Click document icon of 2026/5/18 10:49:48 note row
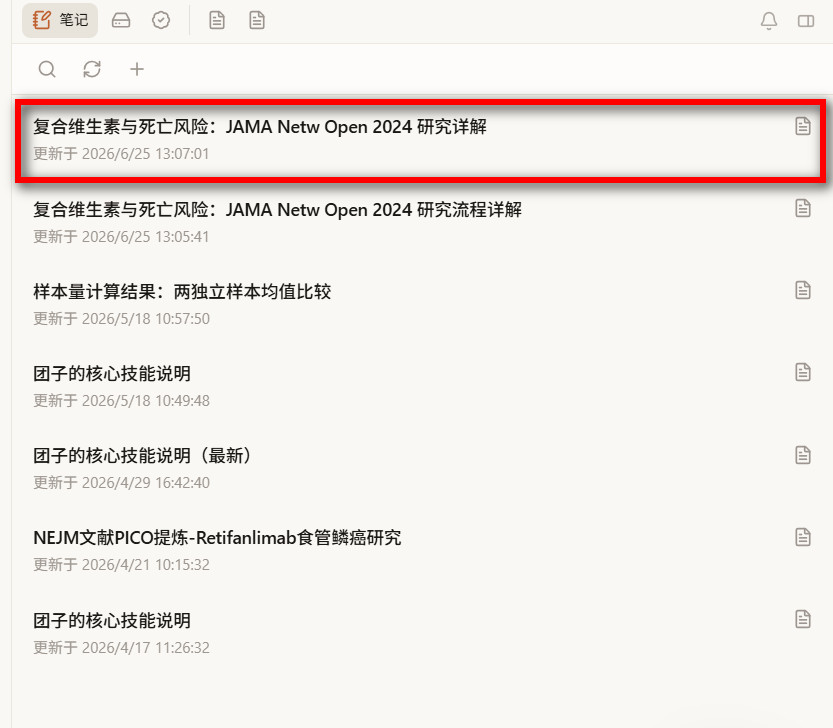833x728 pixels. (803, 372)
